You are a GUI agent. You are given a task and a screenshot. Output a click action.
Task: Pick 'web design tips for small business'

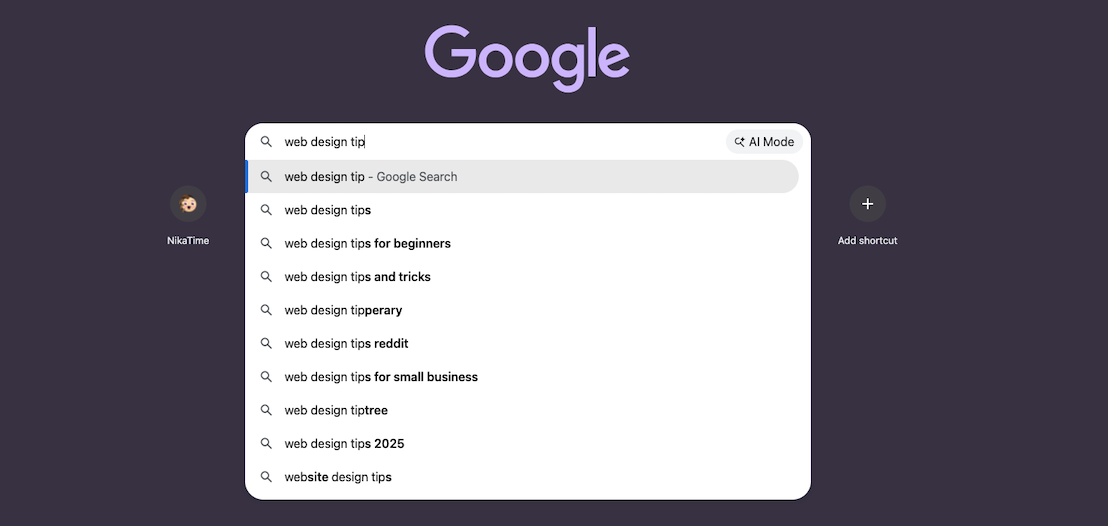pos(381,377)
